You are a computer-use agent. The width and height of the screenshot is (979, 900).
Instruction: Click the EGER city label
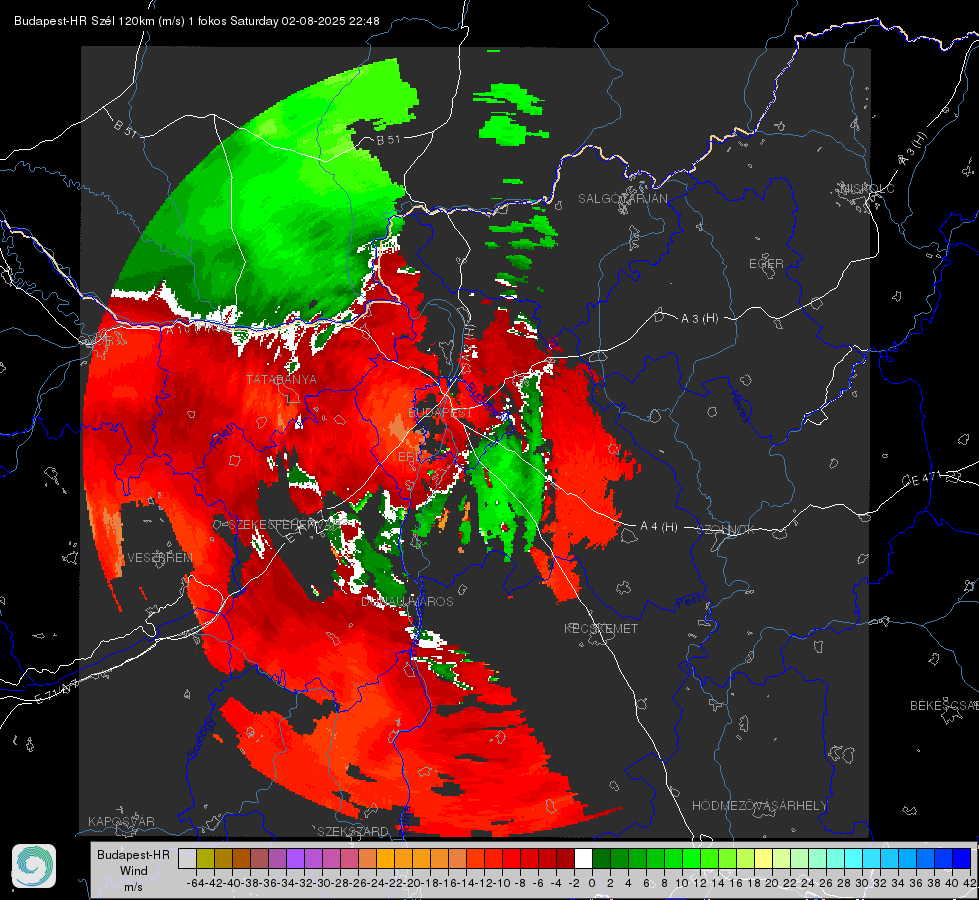click(766, 264)
